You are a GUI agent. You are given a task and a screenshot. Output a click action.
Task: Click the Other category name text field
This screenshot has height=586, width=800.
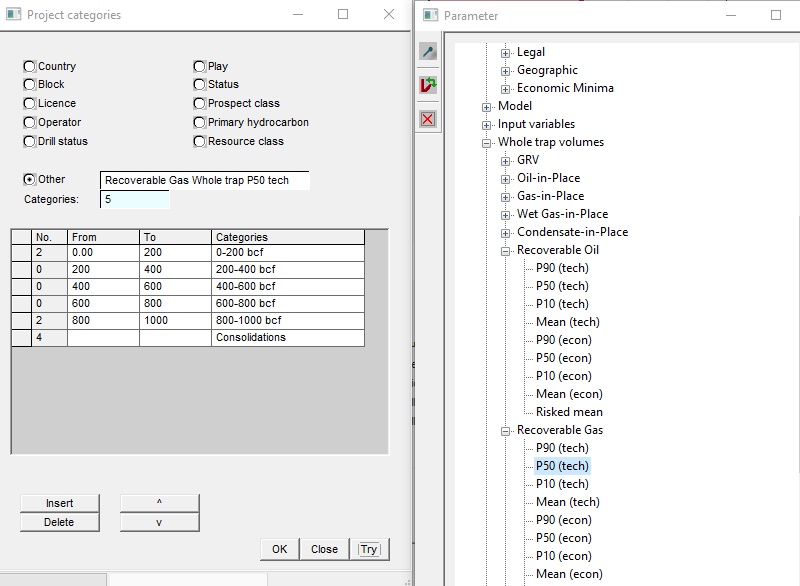(x=204, y=181)
